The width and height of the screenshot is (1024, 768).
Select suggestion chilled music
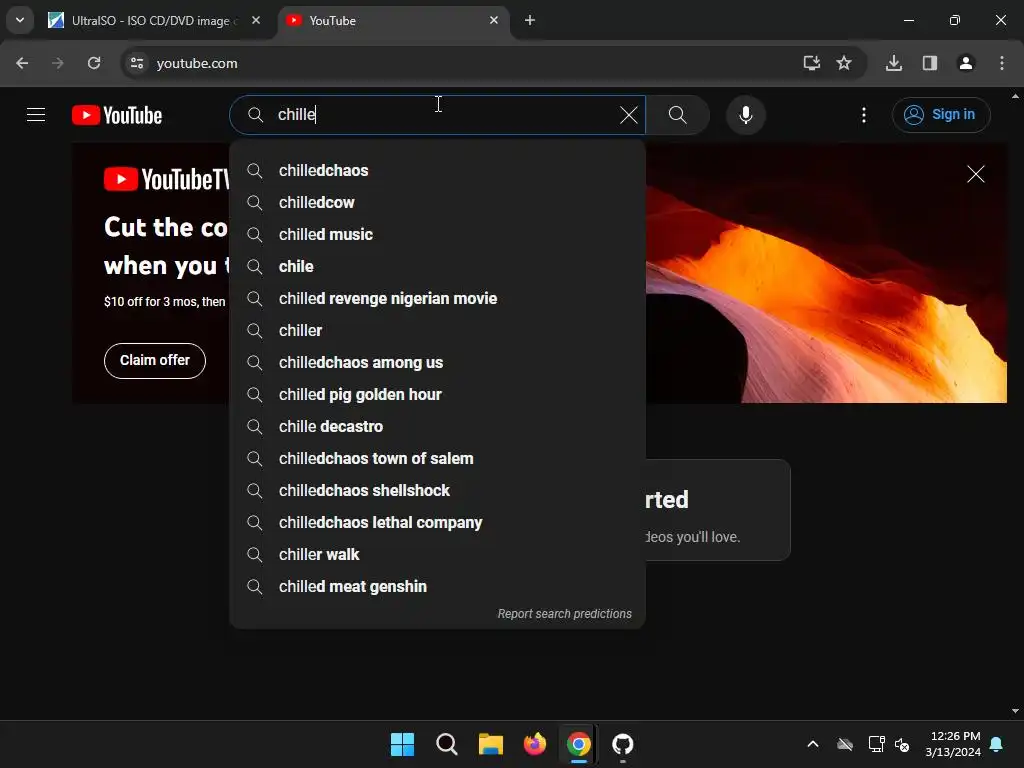click(438, 234)
